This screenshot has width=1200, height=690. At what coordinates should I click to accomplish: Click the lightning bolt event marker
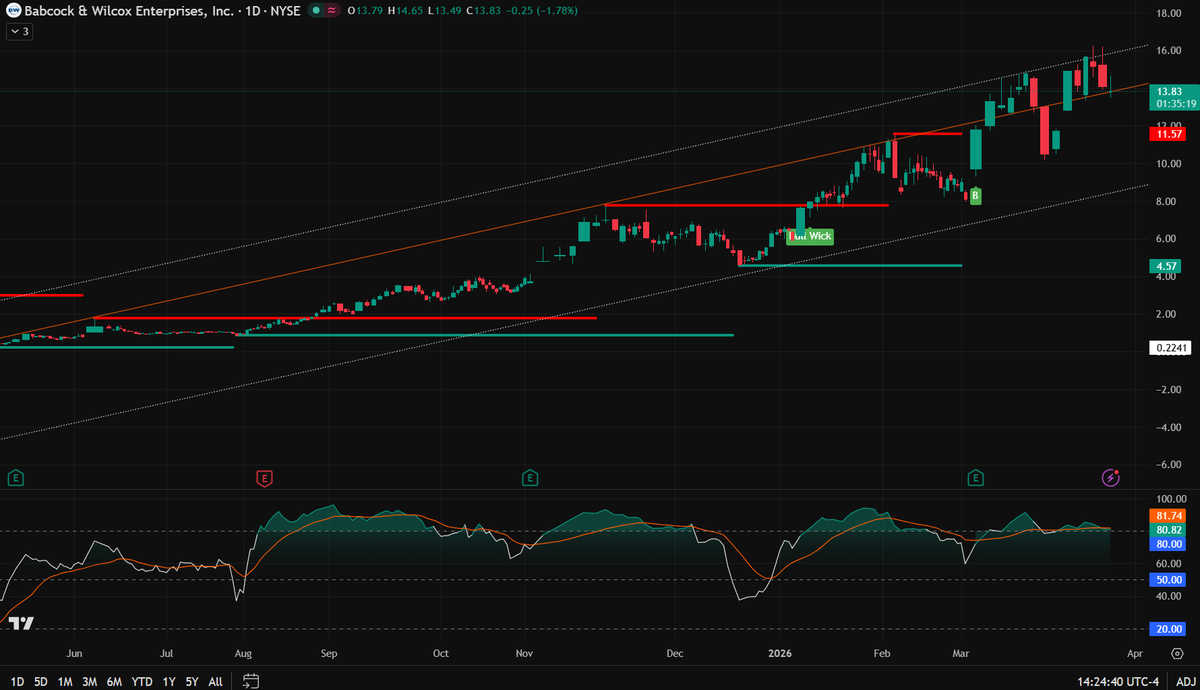tap(1110, 478)
